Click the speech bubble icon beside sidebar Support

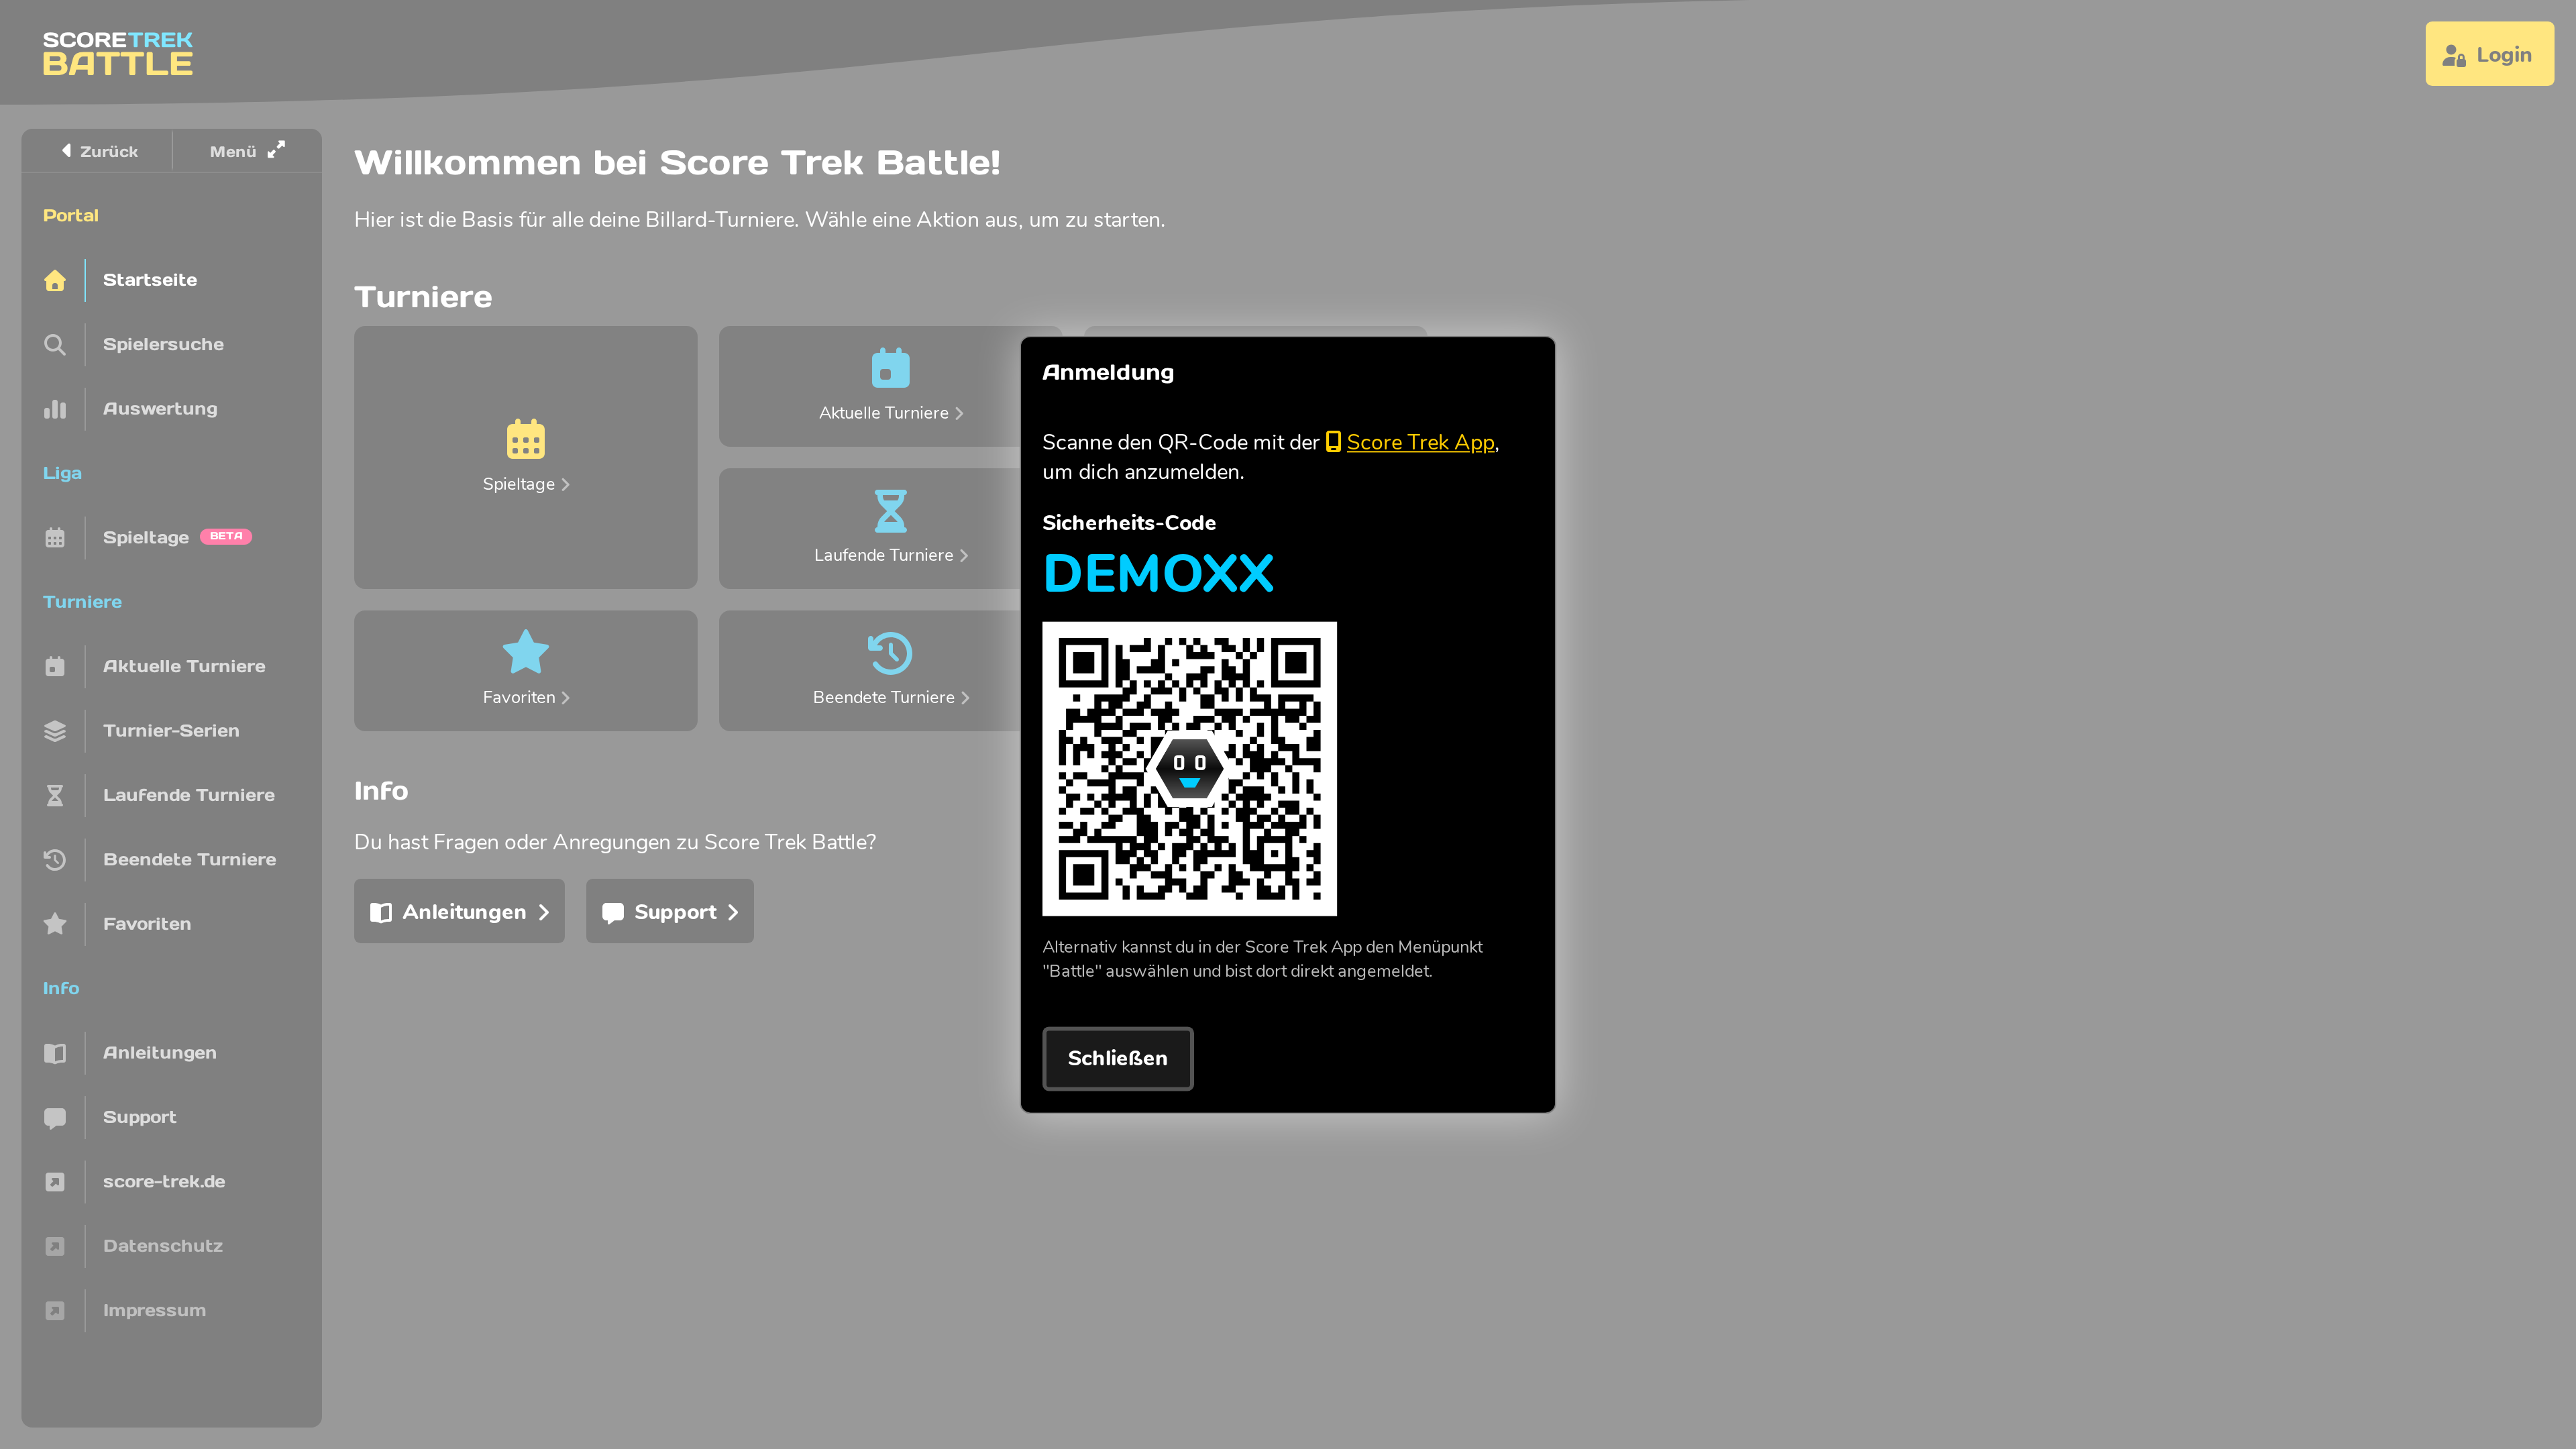(x=55, y=1118)
